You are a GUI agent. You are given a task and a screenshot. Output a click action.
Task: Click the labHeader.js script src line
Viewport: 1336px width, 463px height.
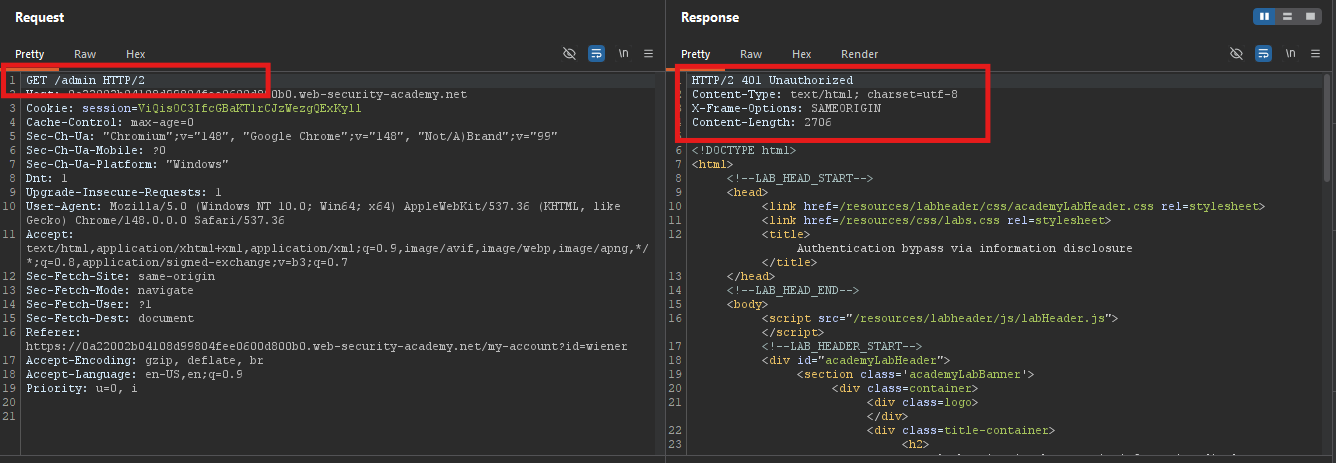(x=940, y=318)
